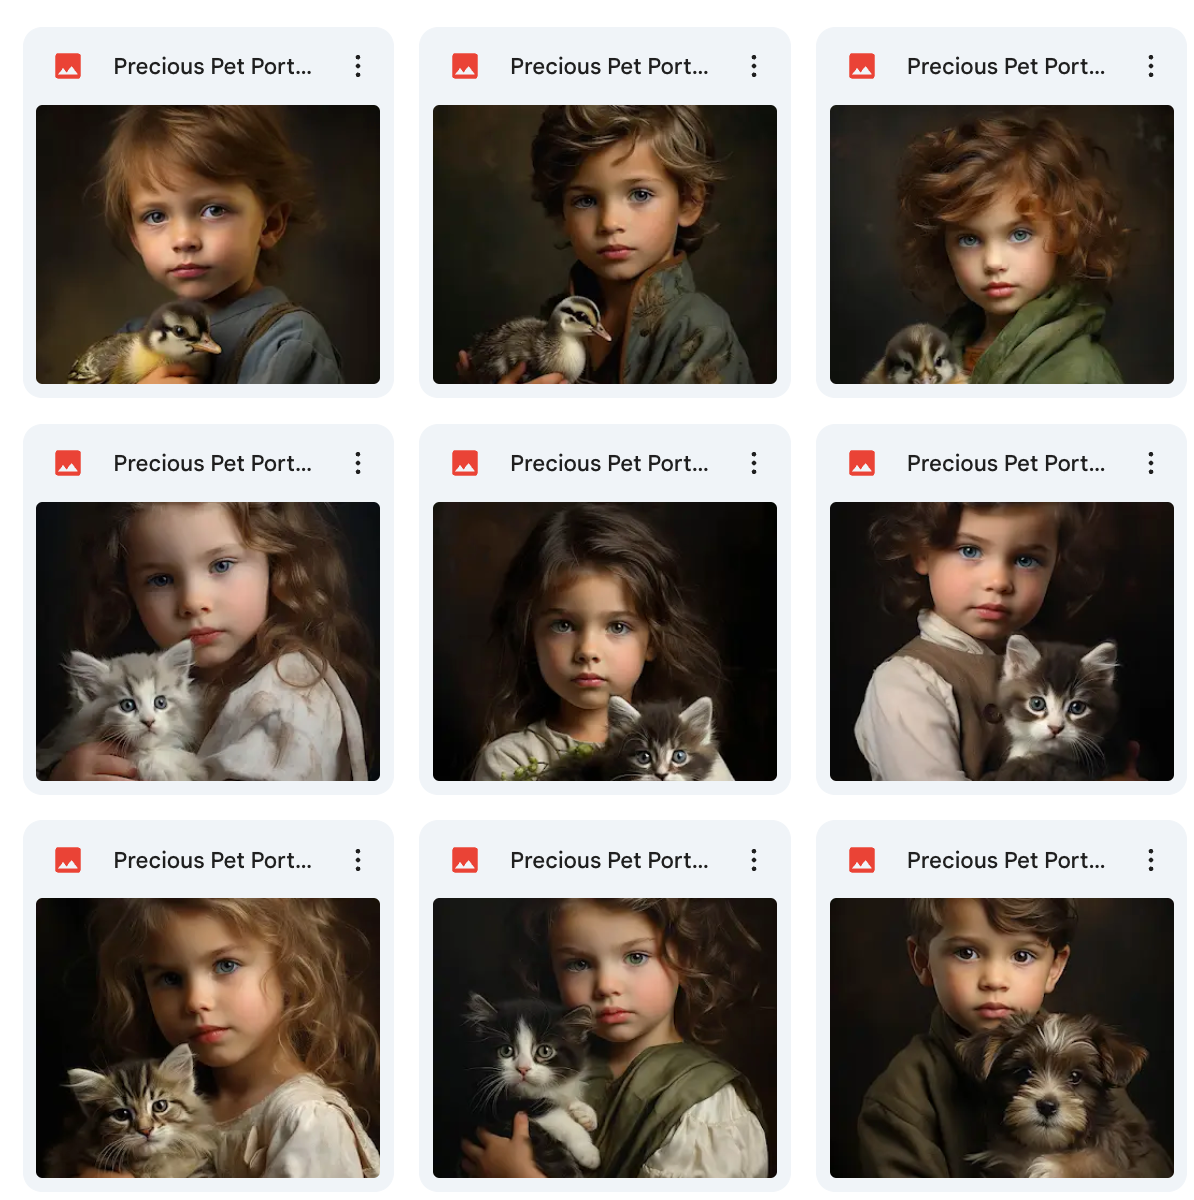This screenshot has height=1200, width=1194.
Task: Click image icon on red curly-haired child card
Action: [x=862, y=66]
